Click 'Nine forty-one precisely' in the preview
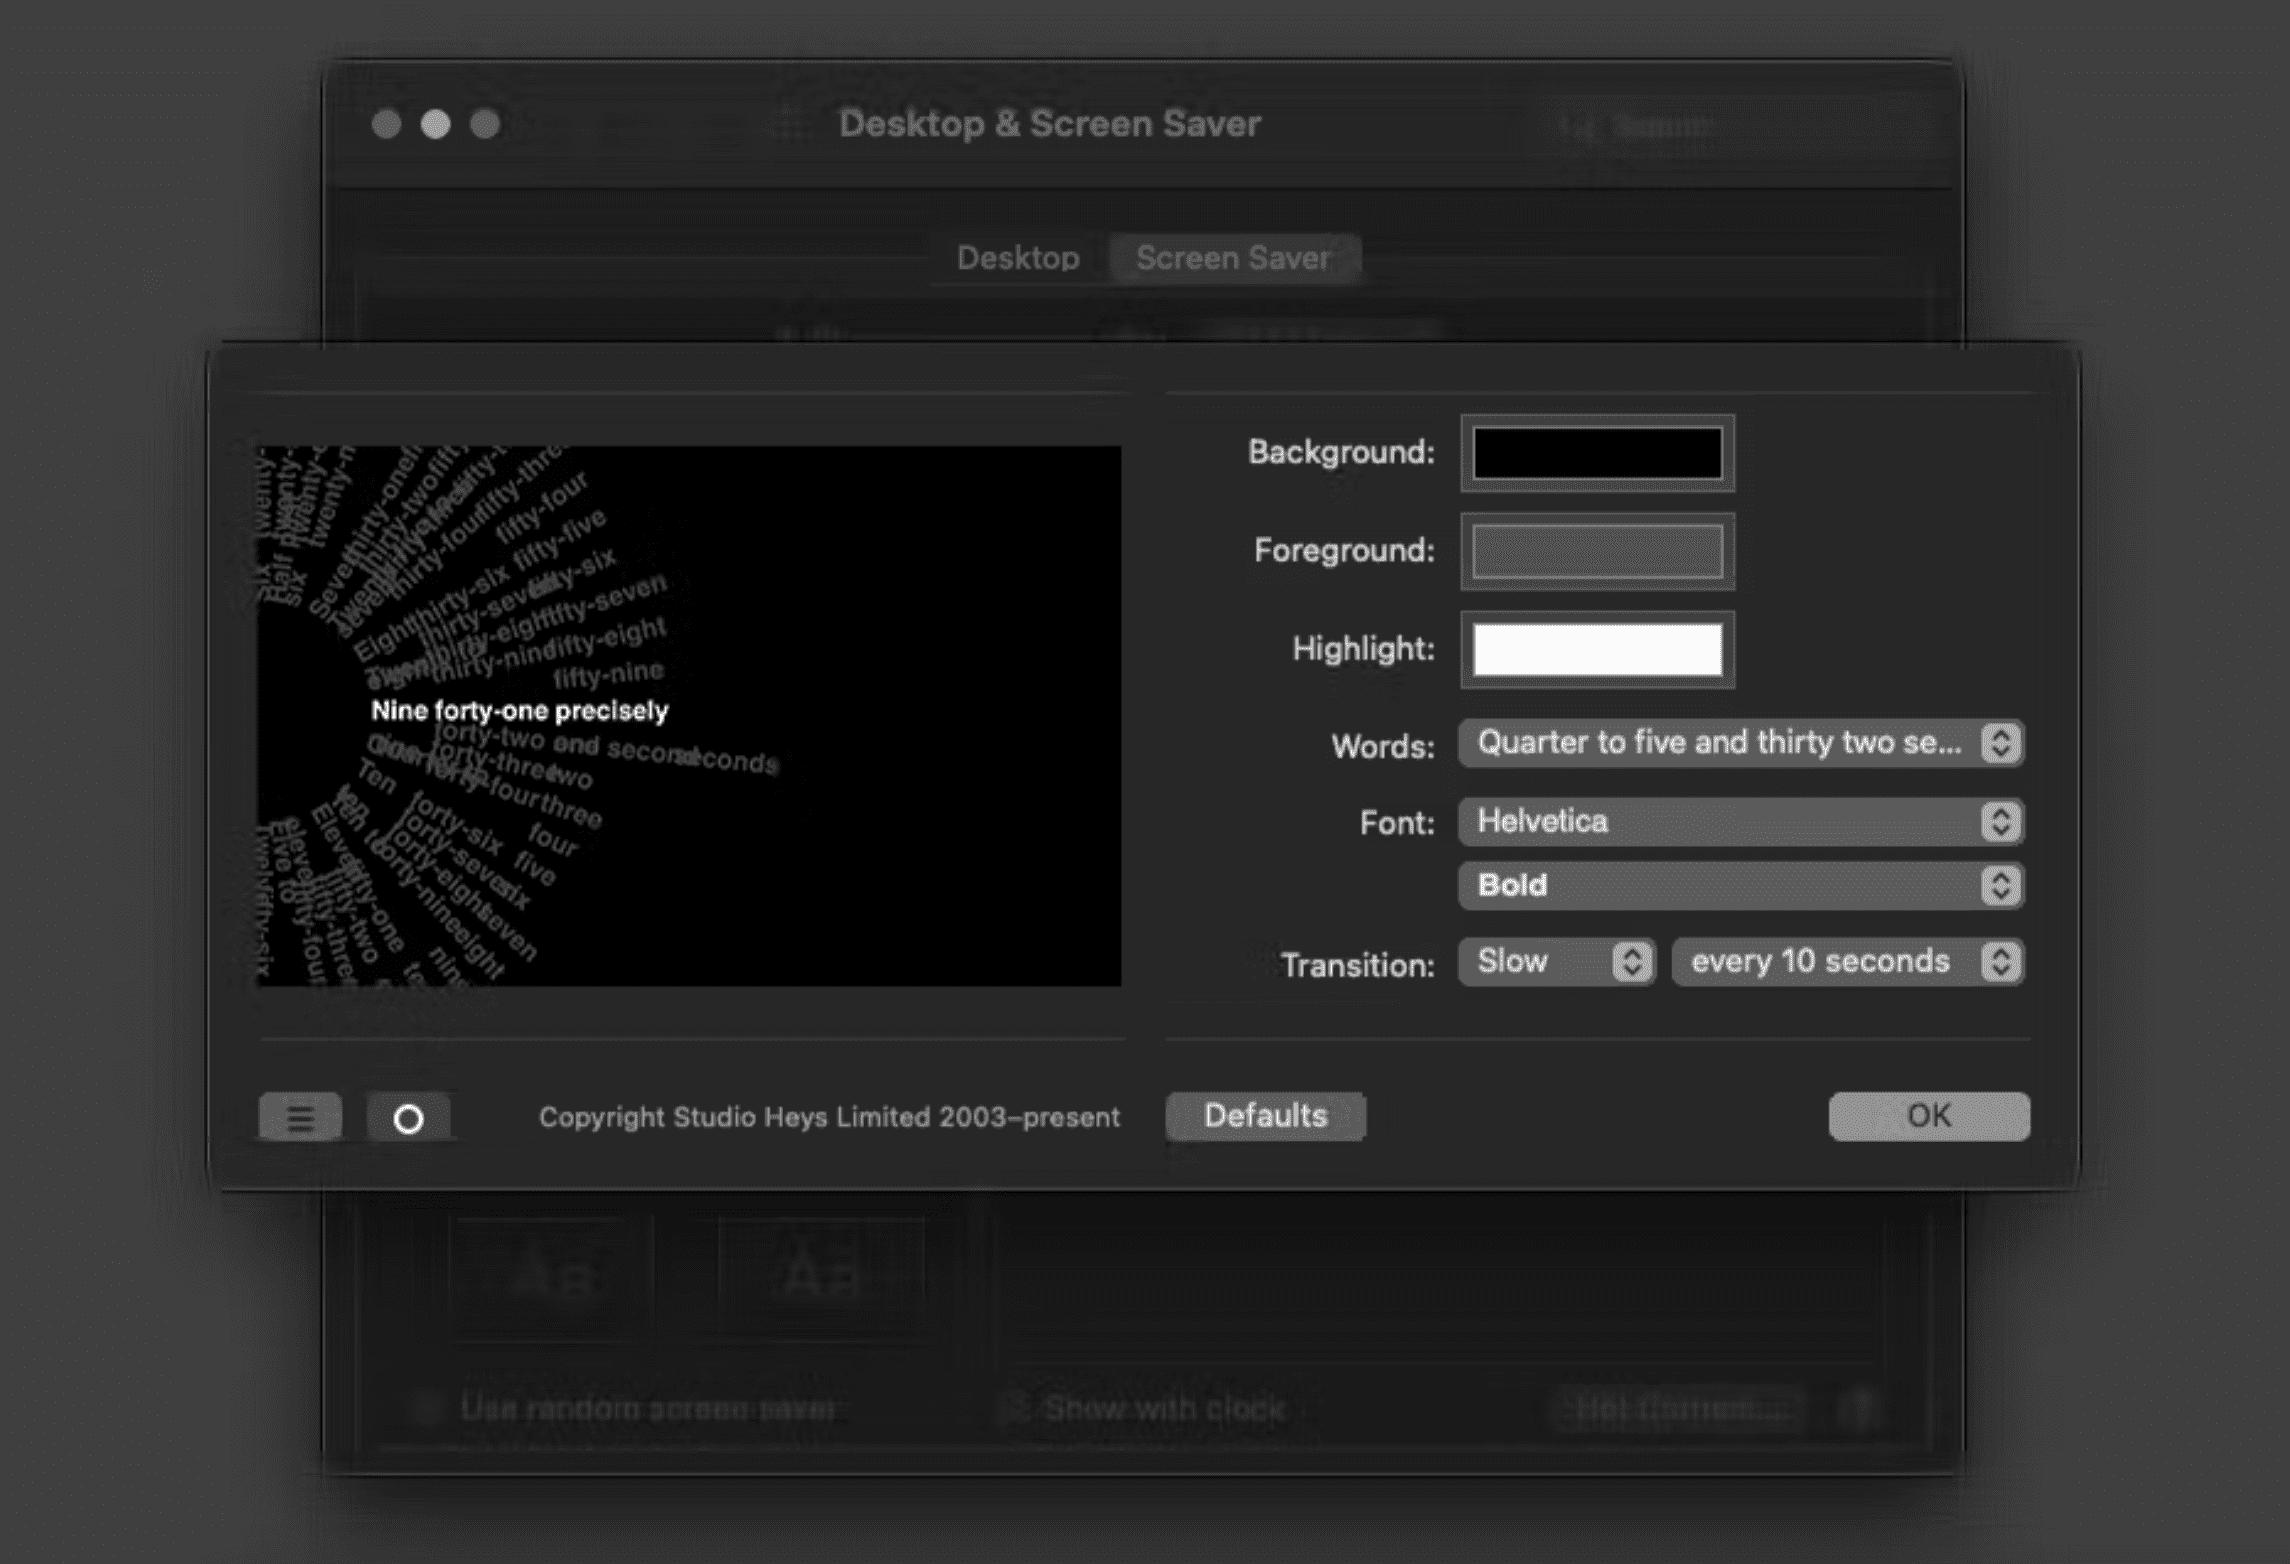 [x=522, y=711]
